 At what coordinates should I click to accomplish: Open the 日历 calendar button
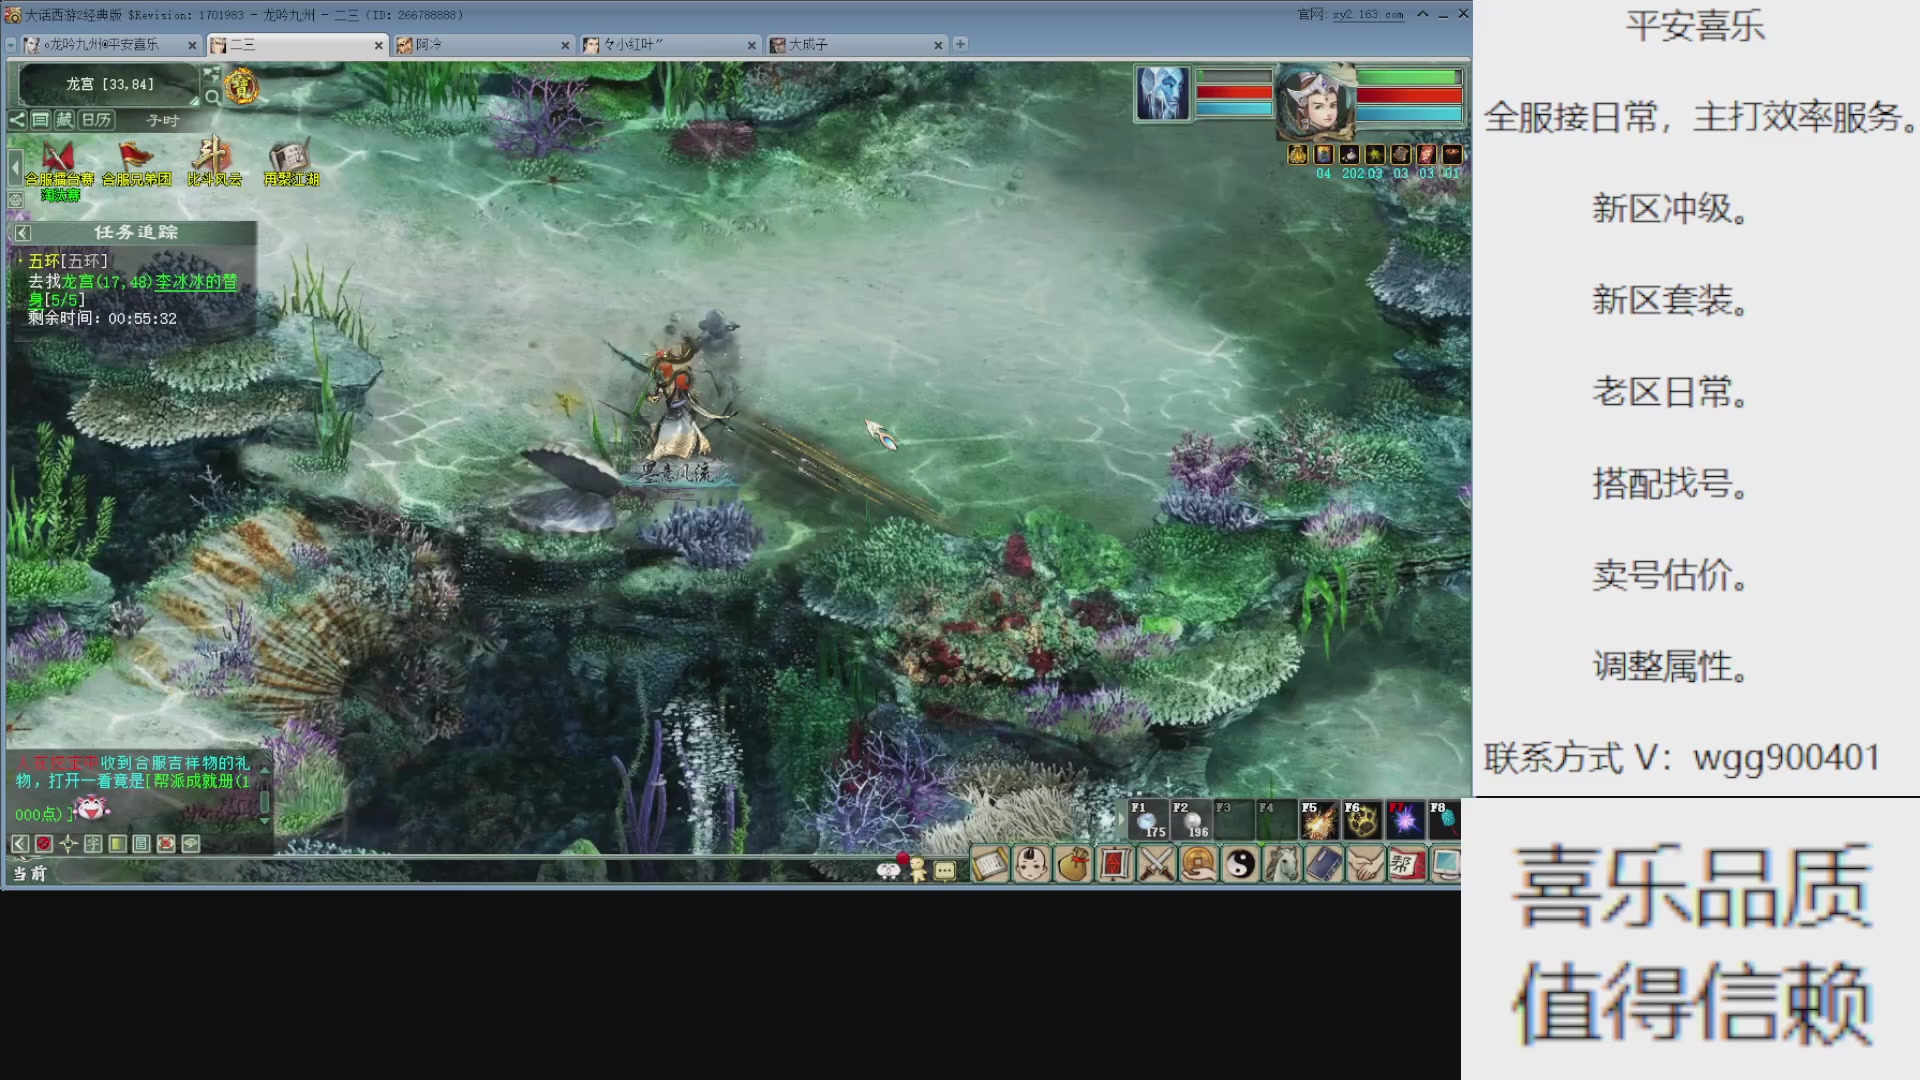[x=96, y=120]
